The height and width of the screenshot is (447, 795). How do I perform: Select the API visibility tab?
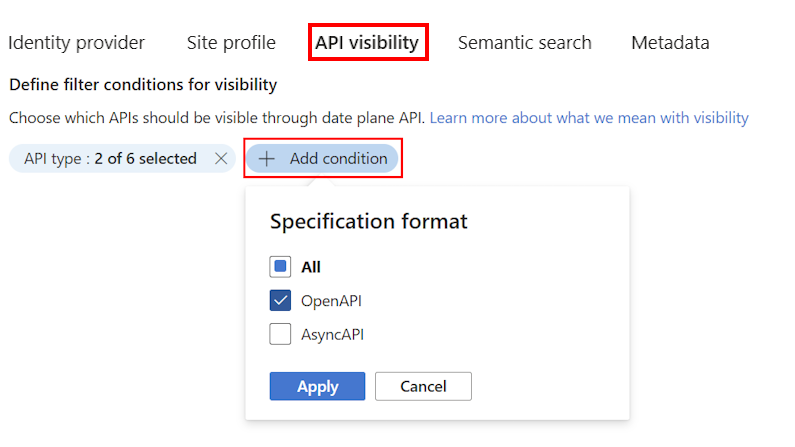367,43
